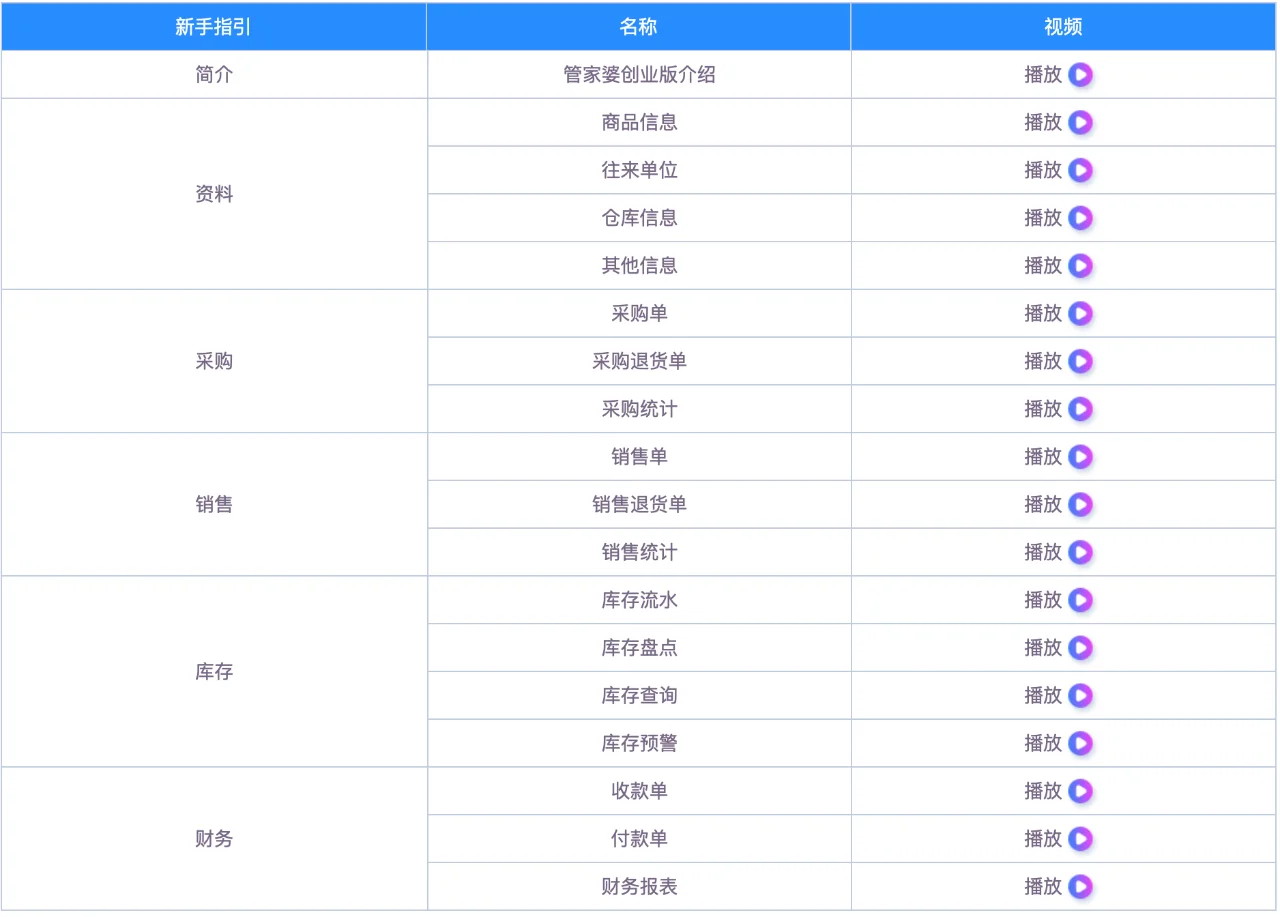Screen dimensions: 1280x917
Task: Click play icon in 销售单 row
Action: click(x=1080, y=457)
